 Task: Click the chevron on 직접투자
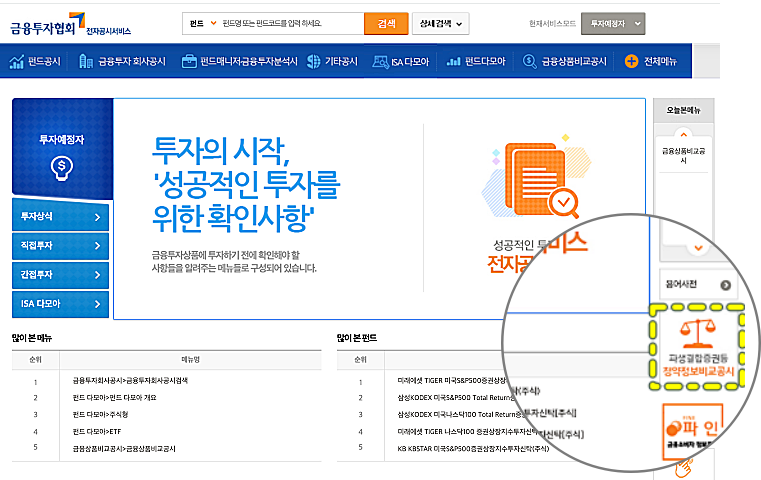pyautogui.click(x=97, y=246)
